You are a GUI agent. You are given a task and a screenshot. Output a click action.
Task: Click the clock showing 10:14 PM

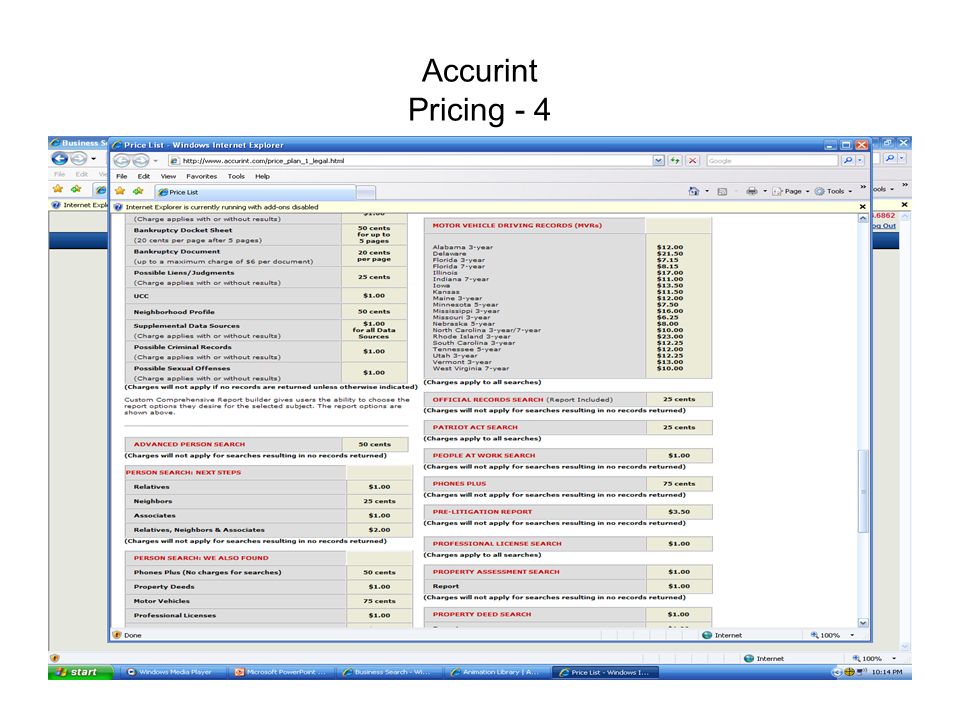pos(887,672)
